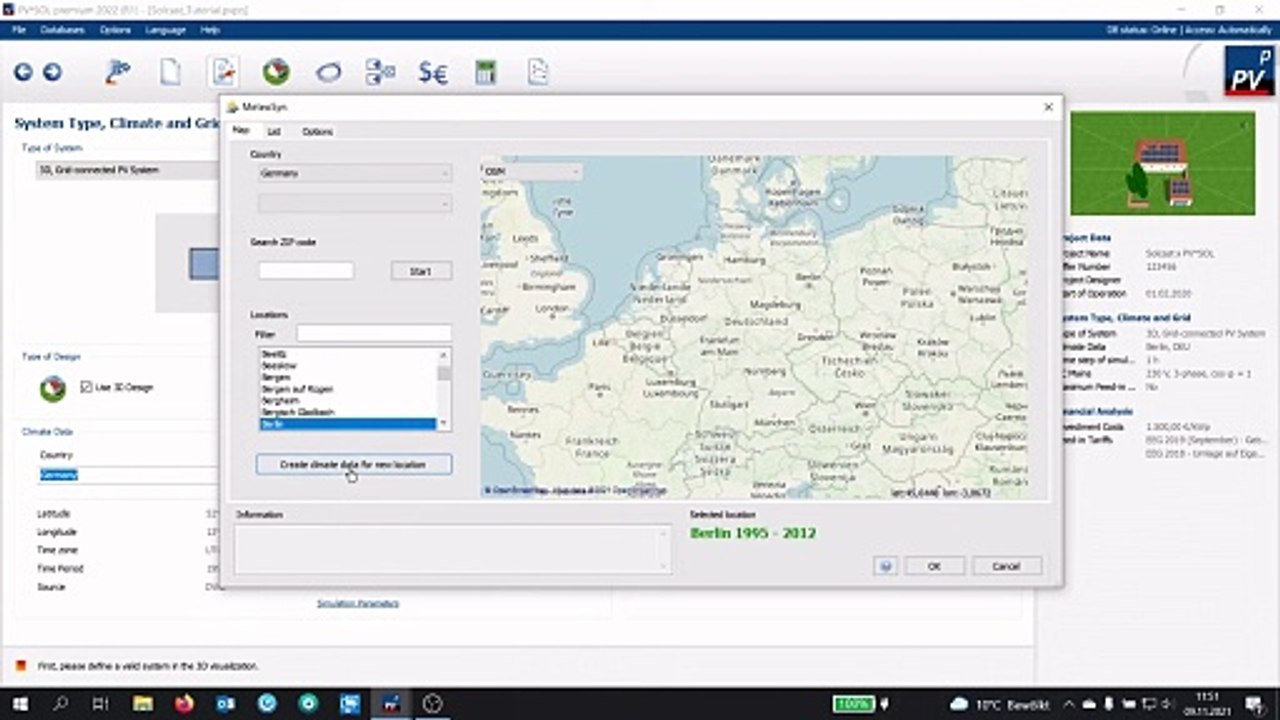
Task: Open the OSM map type dropdown
Action: [531, 172]
